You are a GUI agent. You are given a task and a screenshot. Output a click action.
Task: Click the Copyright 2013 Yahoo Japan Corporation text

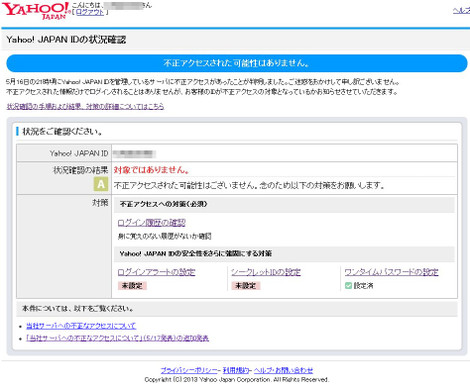click(237, 380)
